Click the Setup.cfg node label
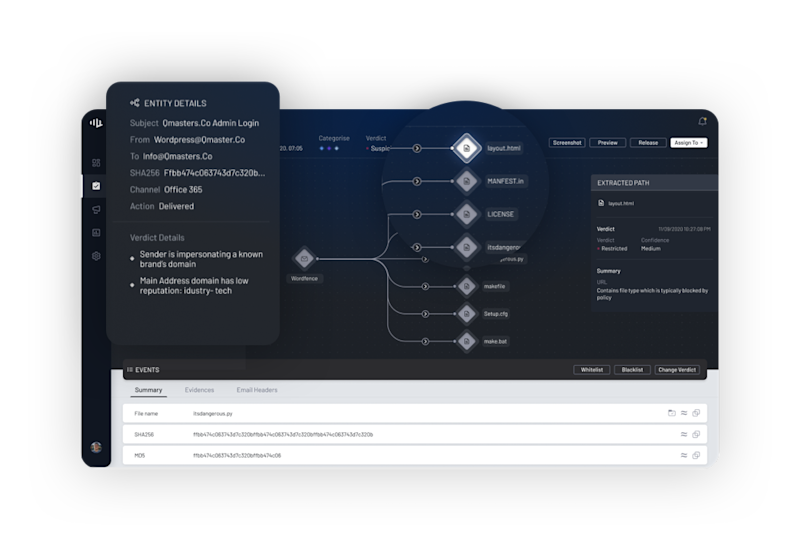 496,314
